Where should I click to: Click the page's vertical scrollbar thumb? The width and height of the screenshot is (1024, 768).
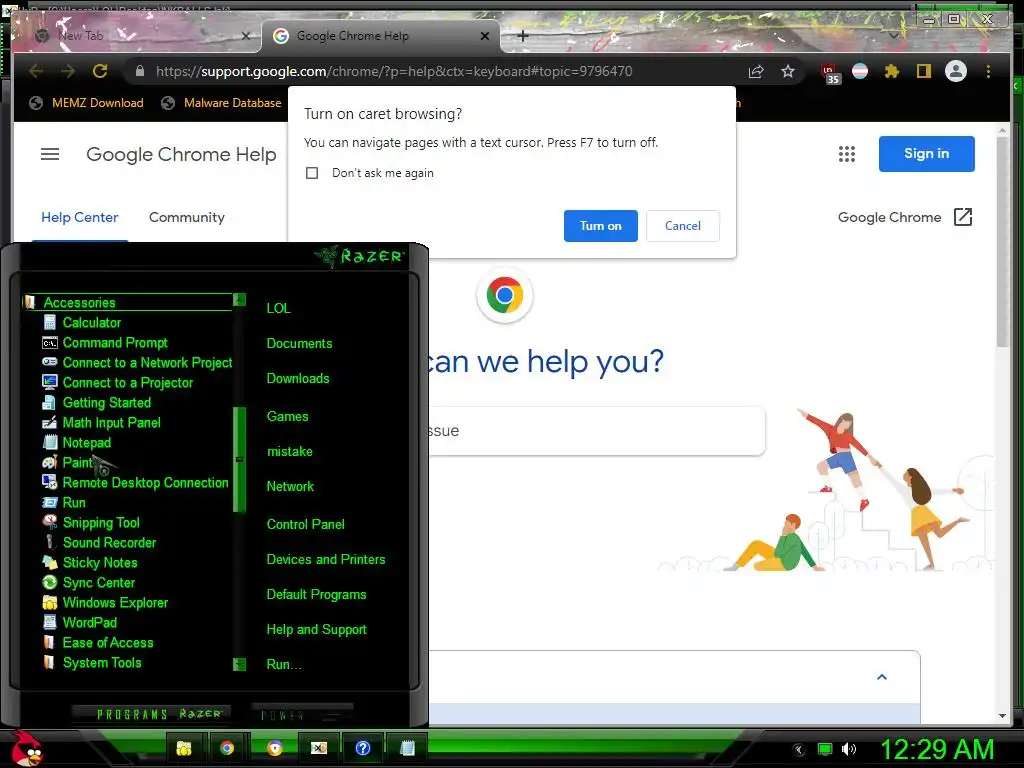pos(1002,243)
